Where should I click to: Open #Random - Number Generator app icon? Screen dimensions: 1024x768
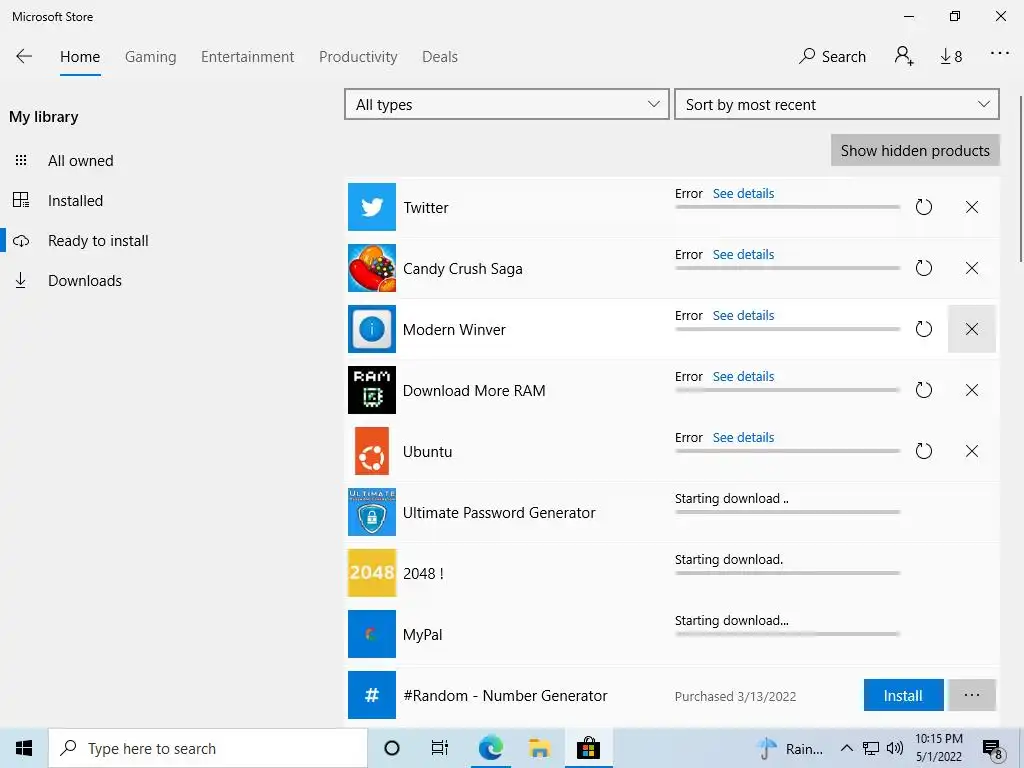372,695
